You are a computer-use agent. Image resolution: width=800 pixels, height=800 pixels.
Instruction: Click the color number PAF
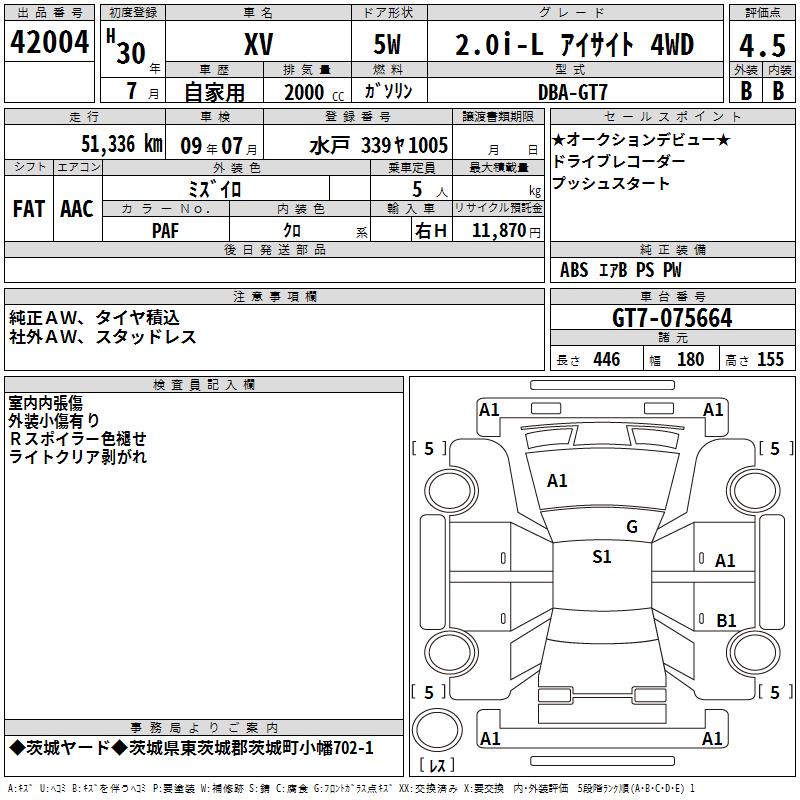click(165, 230)
